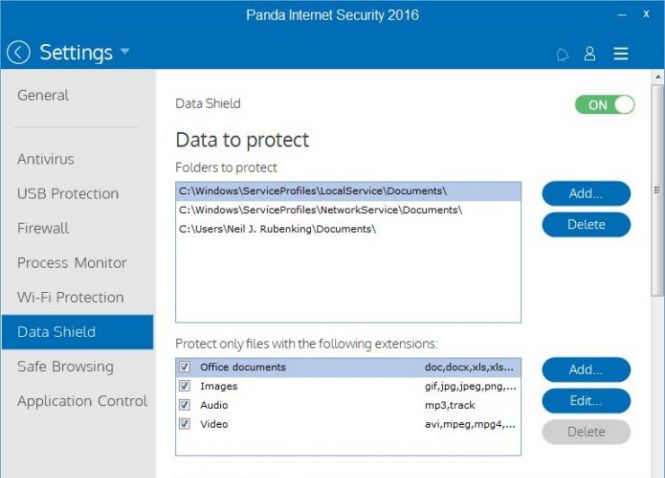665x478 pixels.
Task: Select the Data Shield sidebar item
Action: tap(78, 332)
